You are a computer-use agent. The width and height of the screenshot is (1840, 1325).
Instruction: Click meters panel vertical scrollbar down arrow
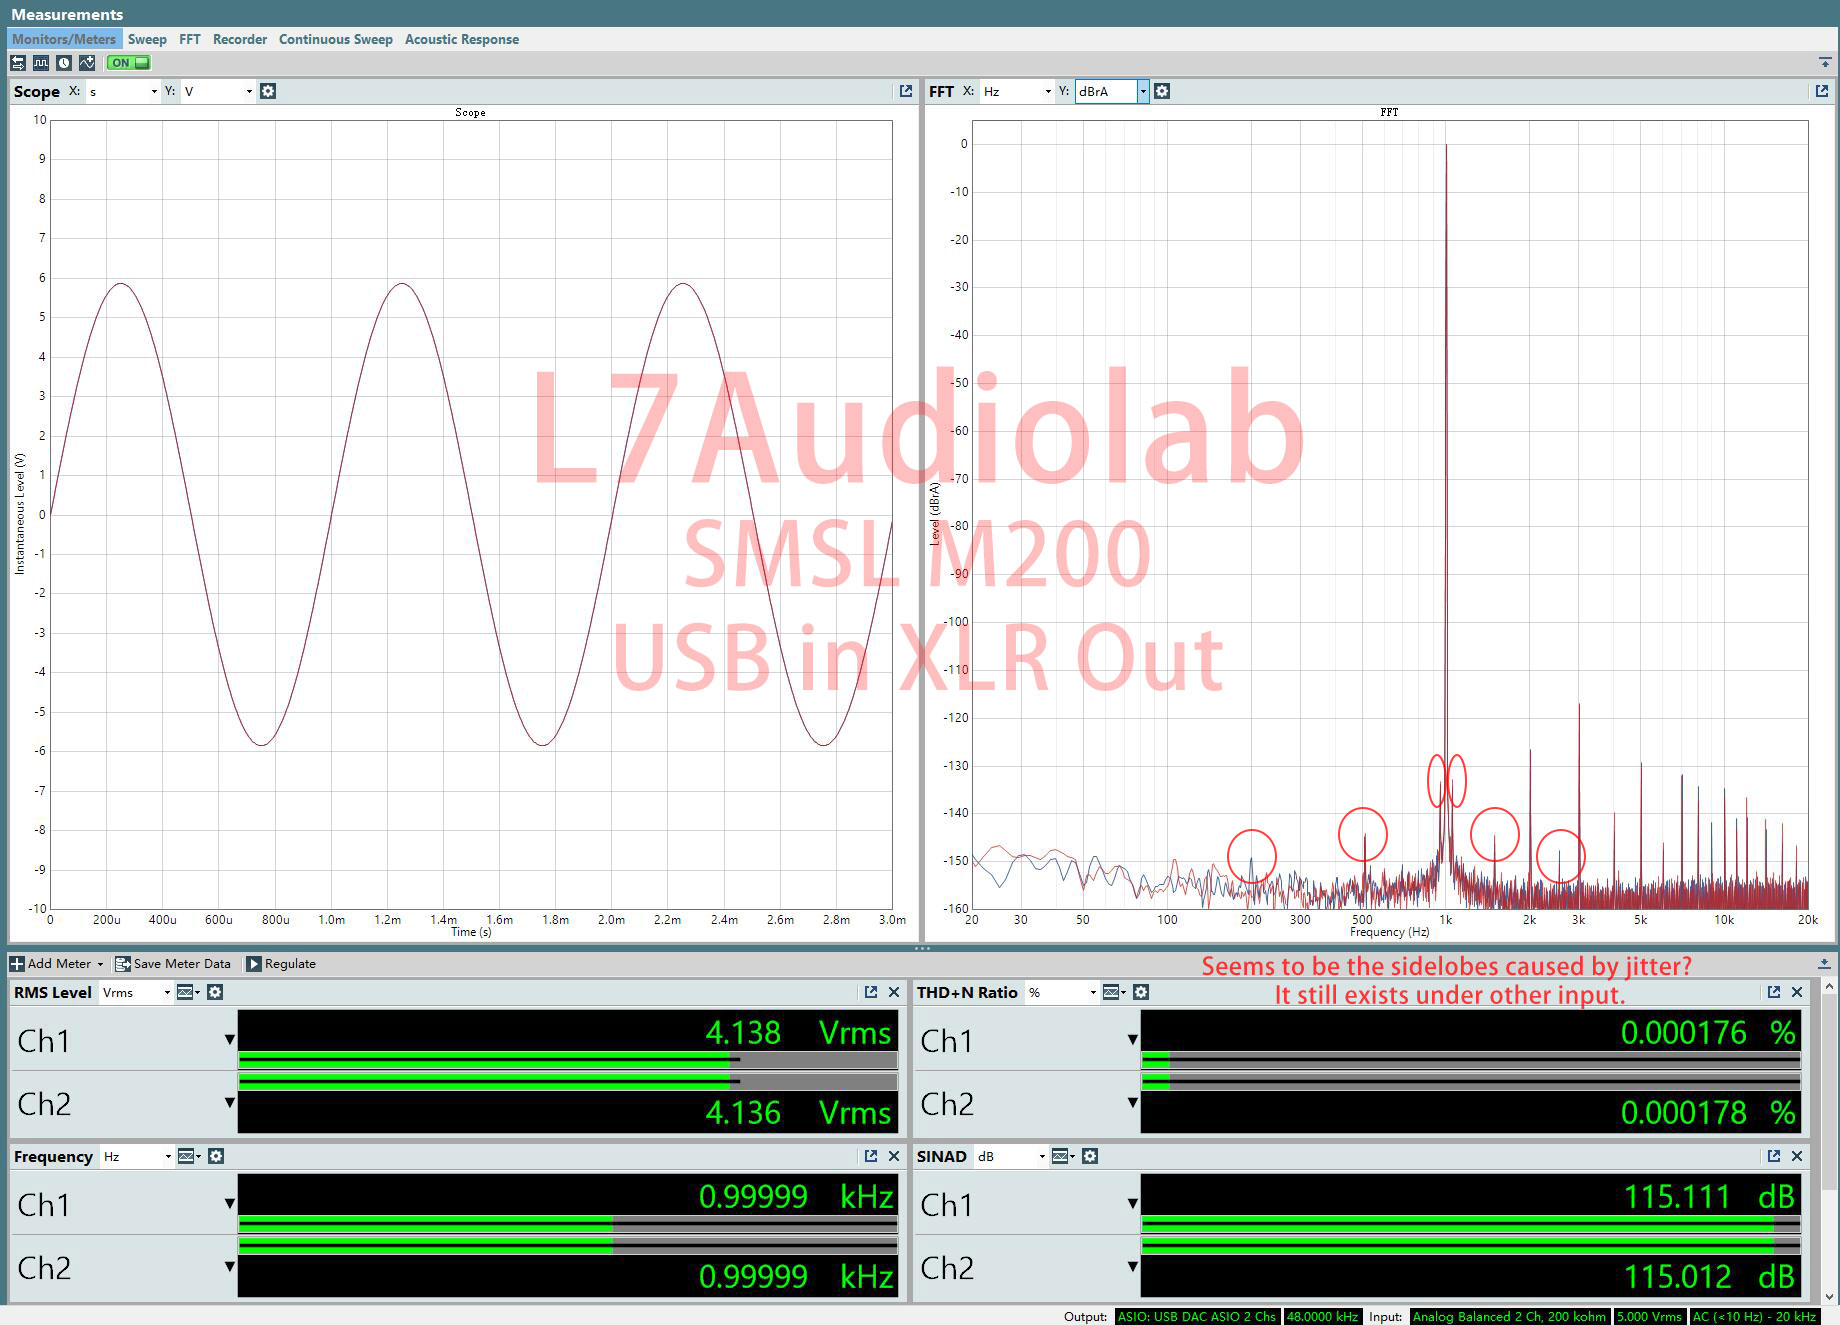point(1829,1297)
